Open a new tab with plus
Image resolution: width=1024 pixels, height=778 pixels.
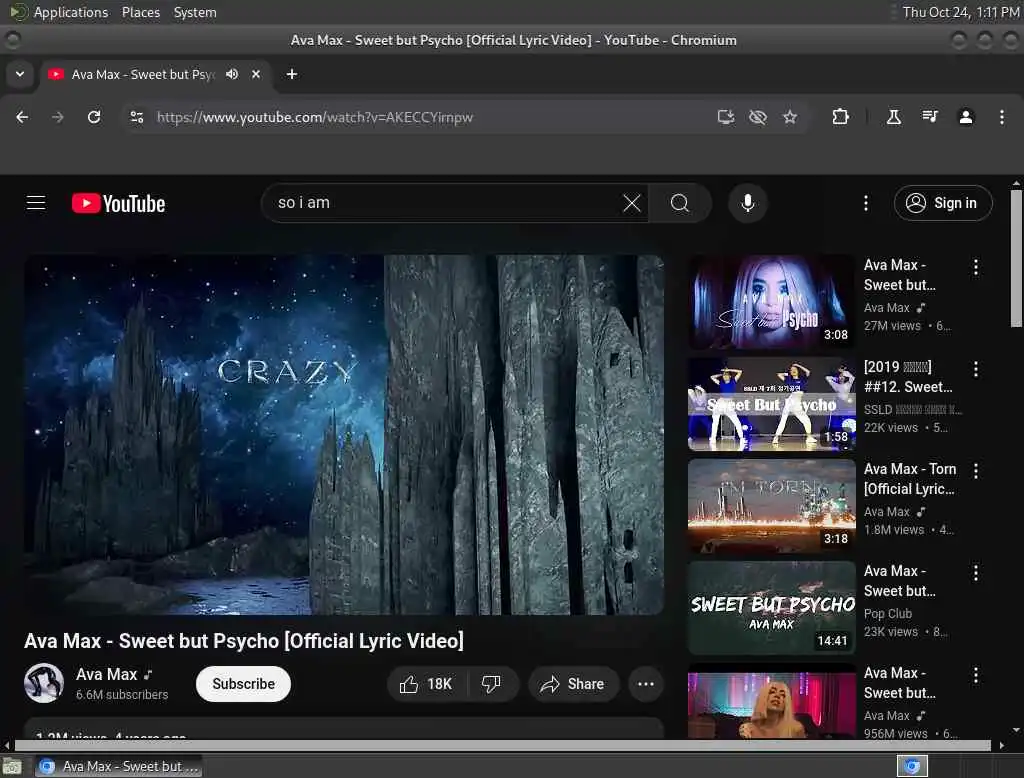(292, 74)
